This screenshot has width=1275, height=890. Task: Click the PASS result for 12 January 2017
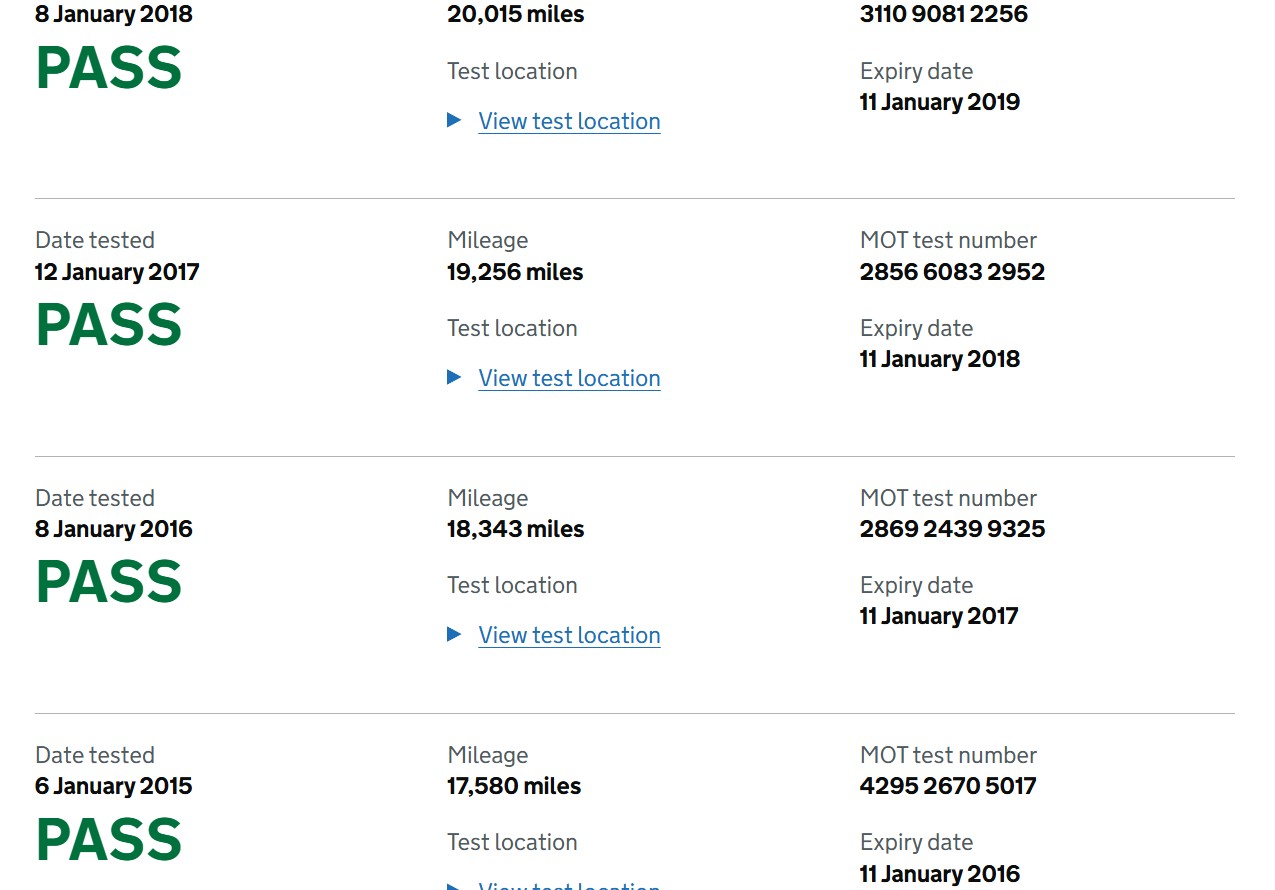(109, 325)
